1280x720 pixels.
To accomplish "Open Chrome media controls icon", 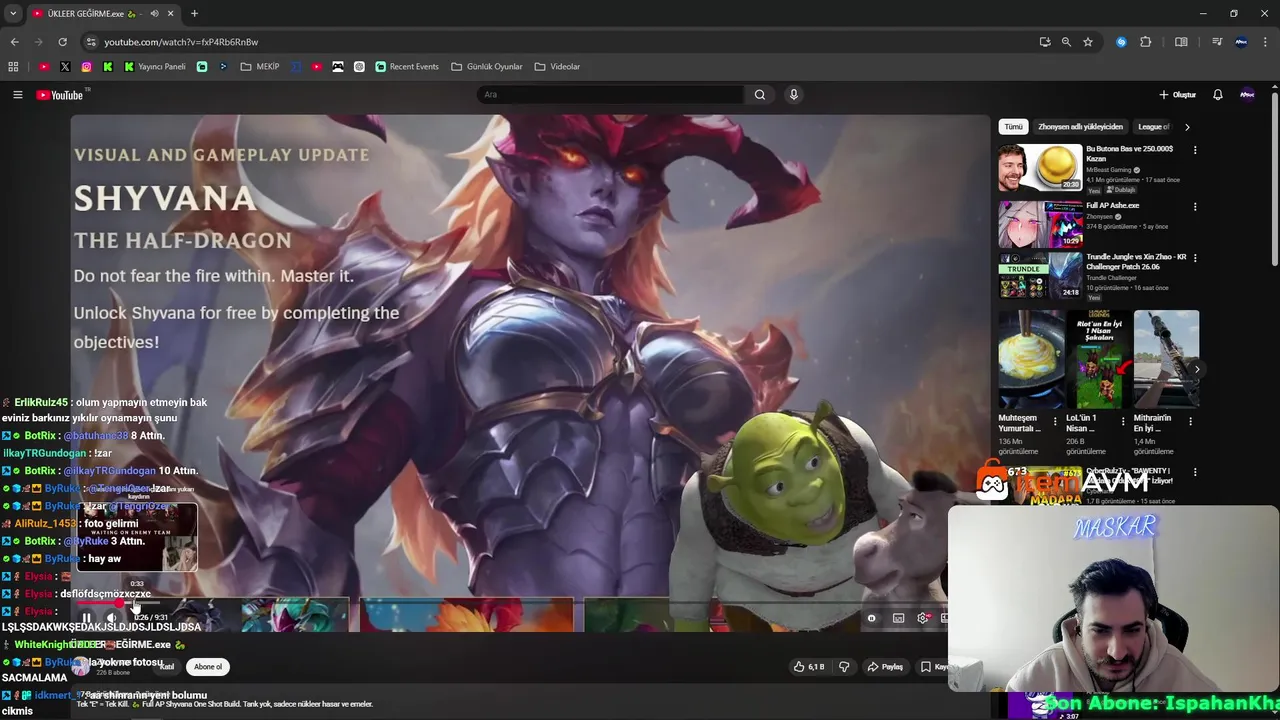I will pos(1217,42).
